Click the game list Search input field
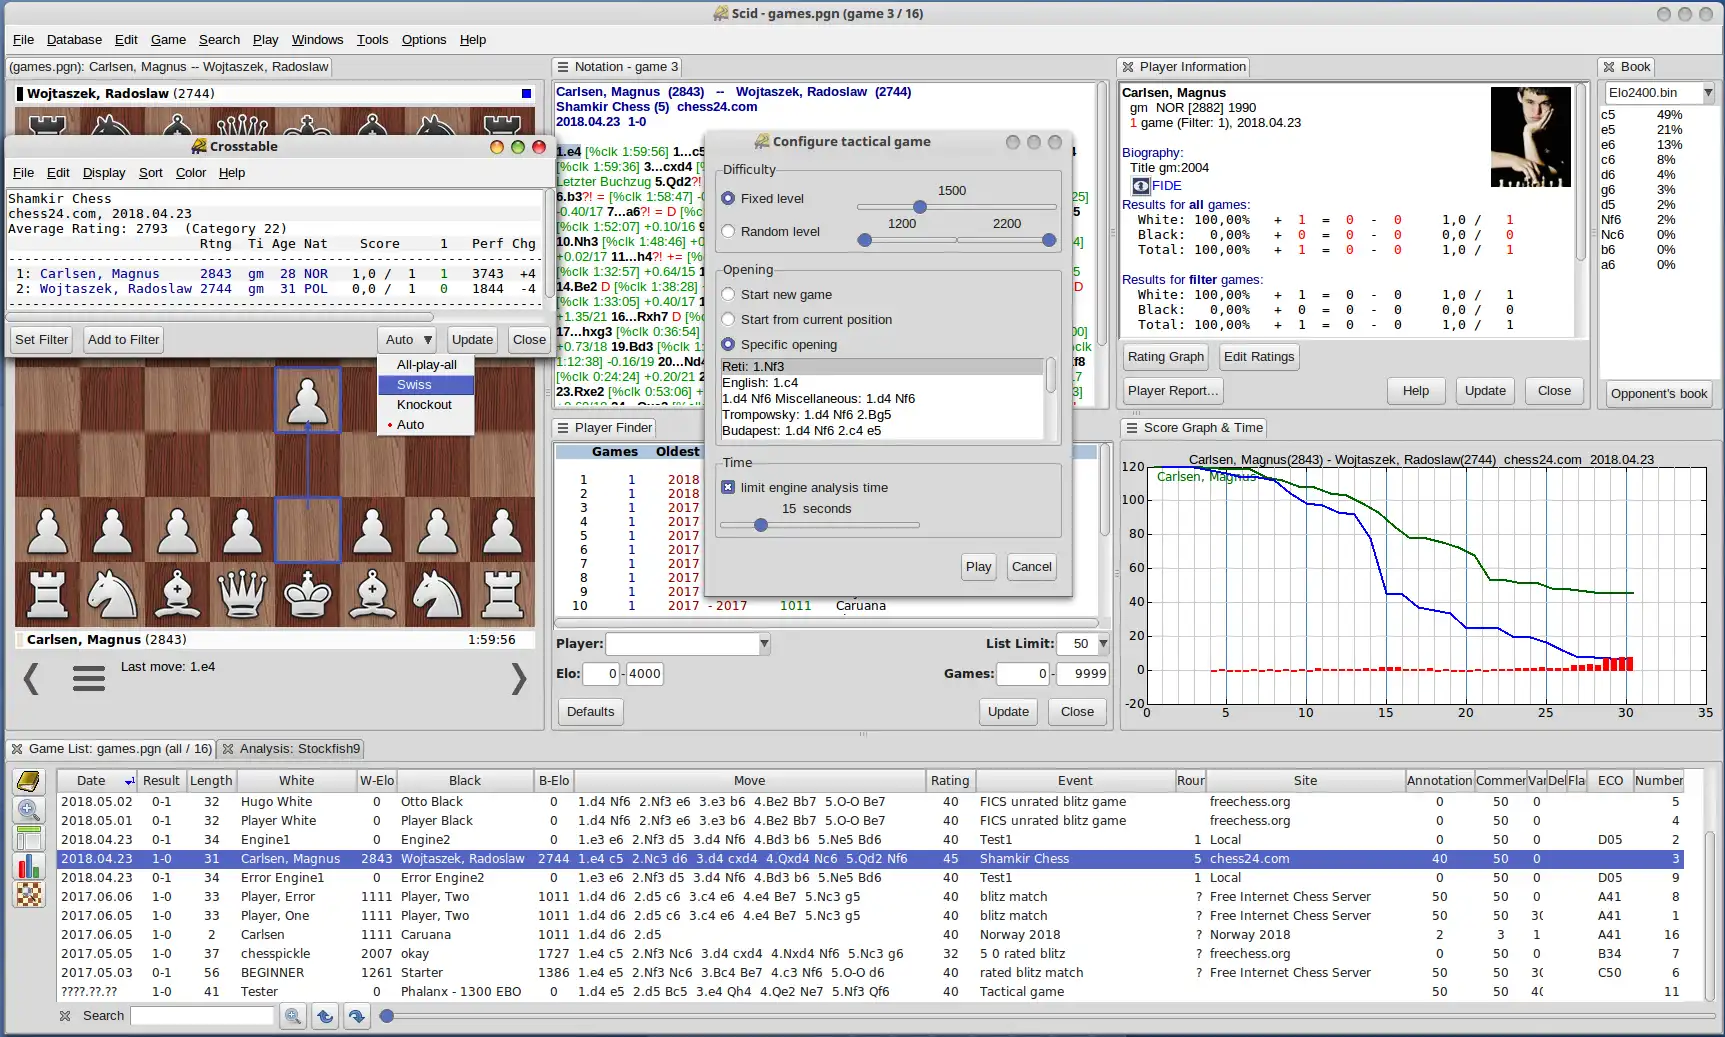 pyautogui.click(x=202, y=1016)
